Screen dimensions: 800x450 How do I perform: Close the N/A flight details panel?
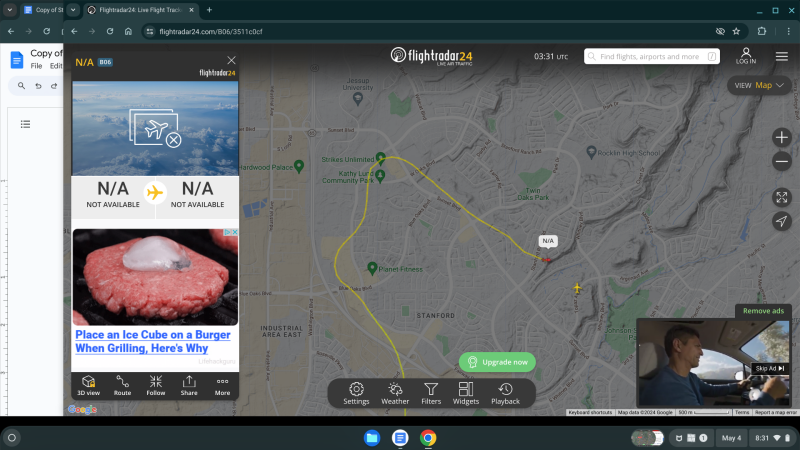[231, 60]
